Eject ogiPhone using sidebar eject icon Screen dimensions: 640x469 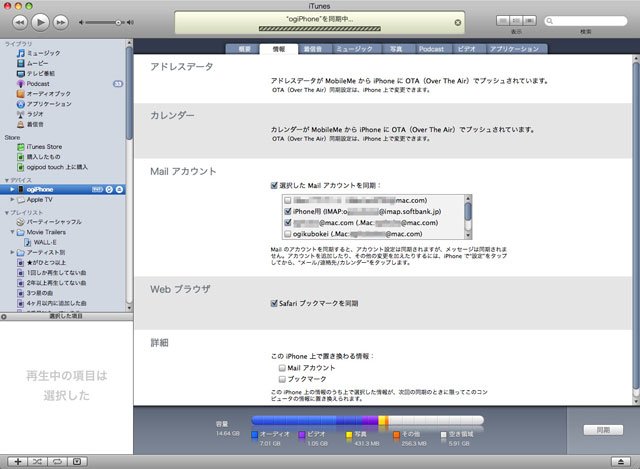(119, 189)
